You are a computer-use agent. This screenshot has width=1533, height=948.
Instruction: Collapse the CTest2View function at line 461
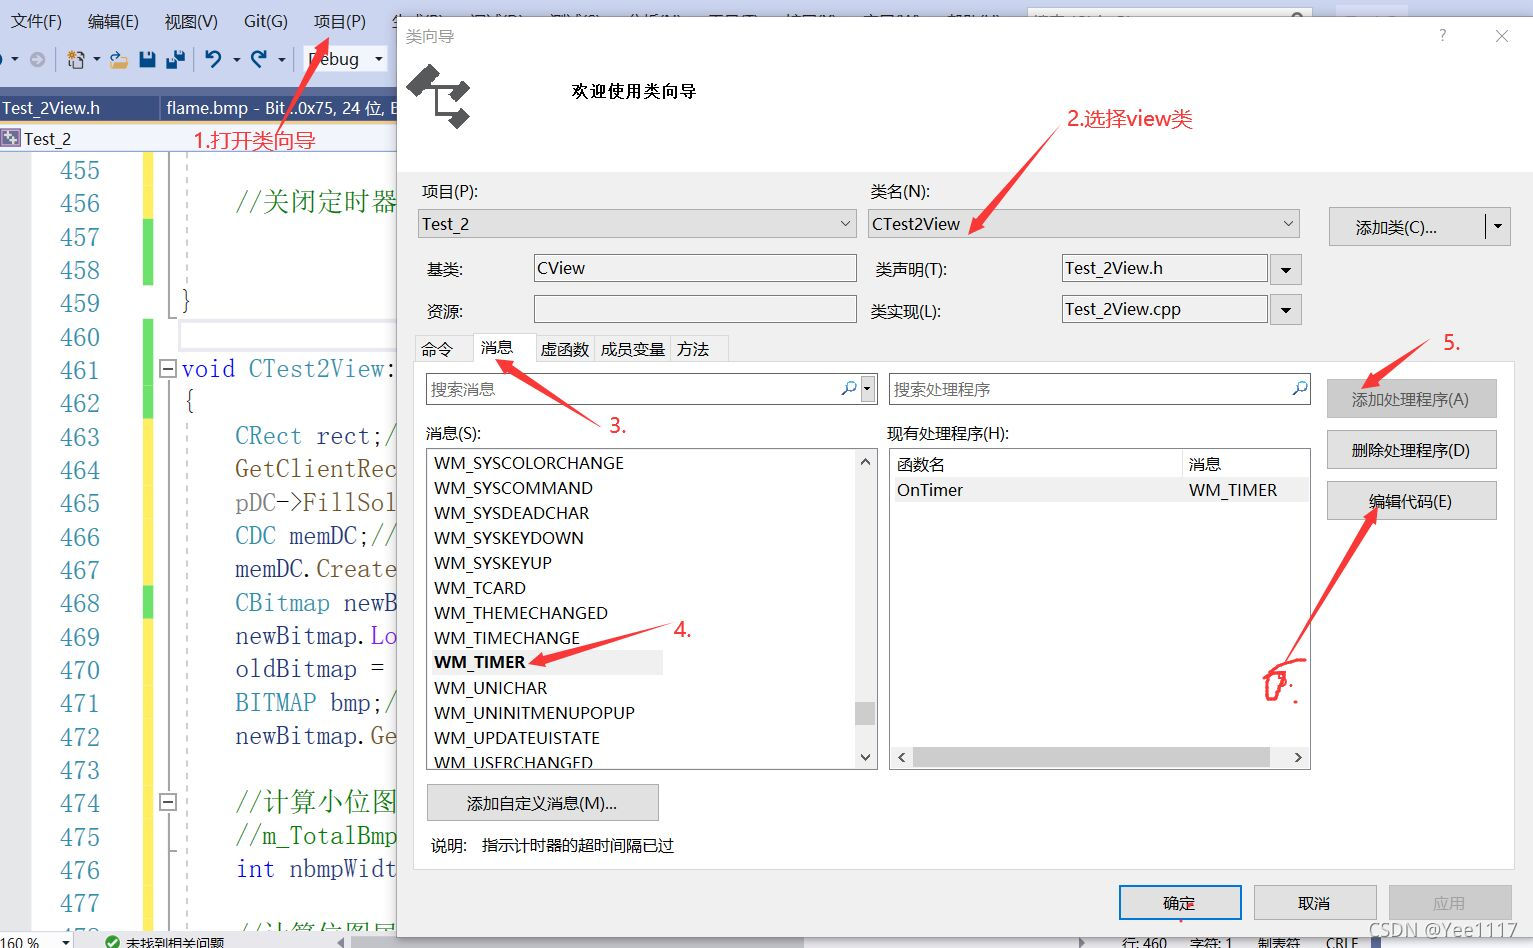pos(168,369)
